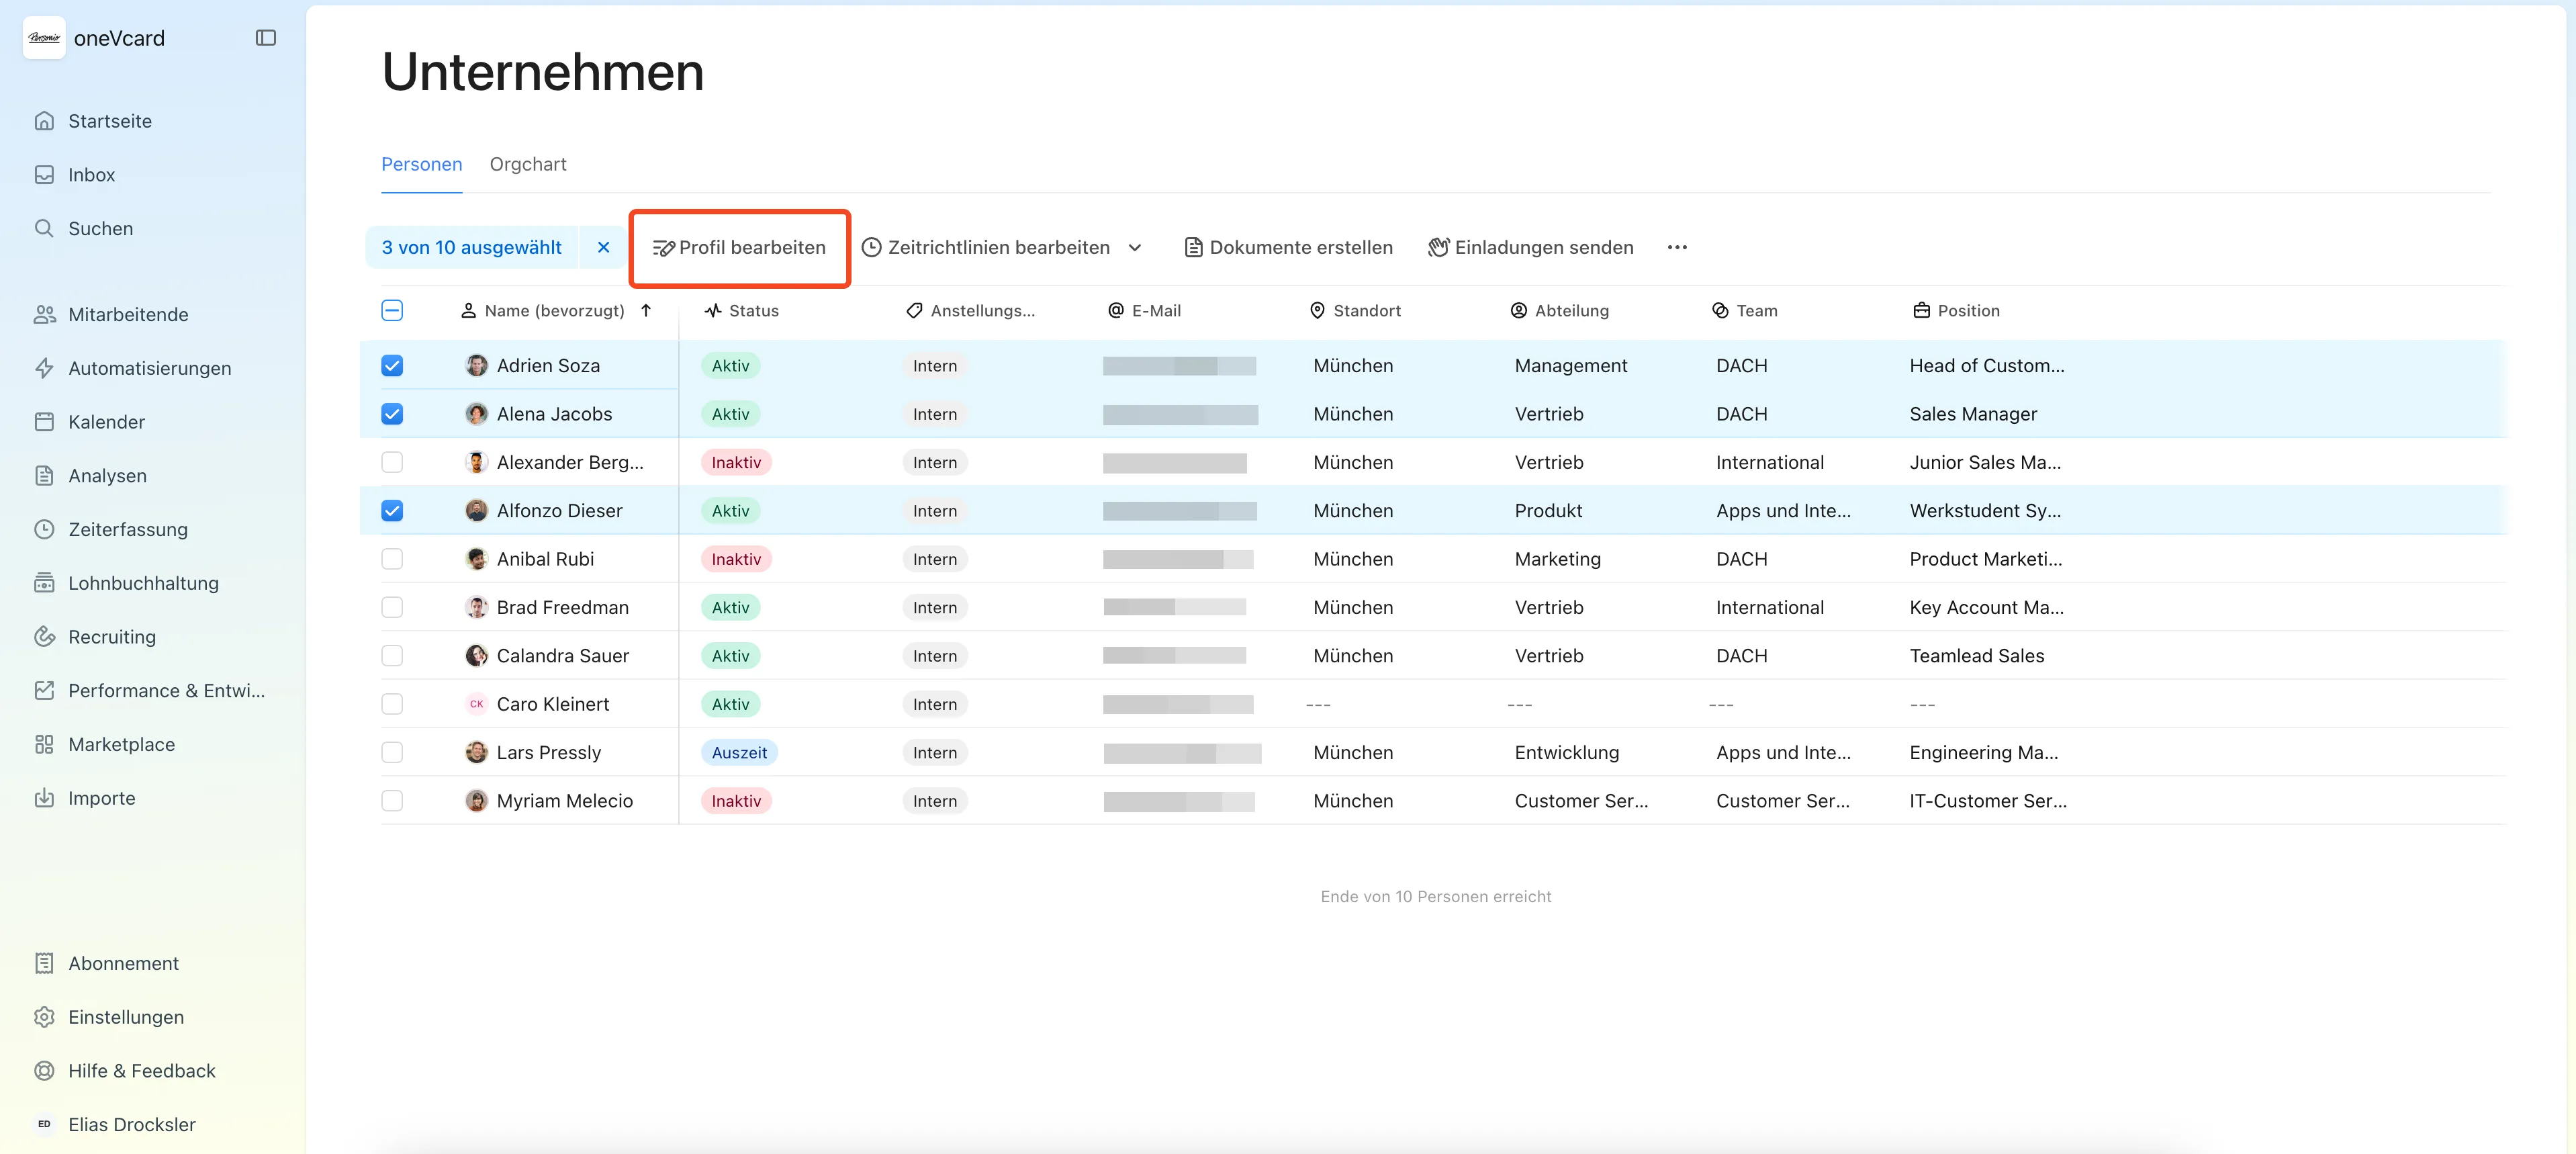Click Adrien Soza's avatar
The width and height of the screenshot is (2576, 1154).
click(477, 366)
